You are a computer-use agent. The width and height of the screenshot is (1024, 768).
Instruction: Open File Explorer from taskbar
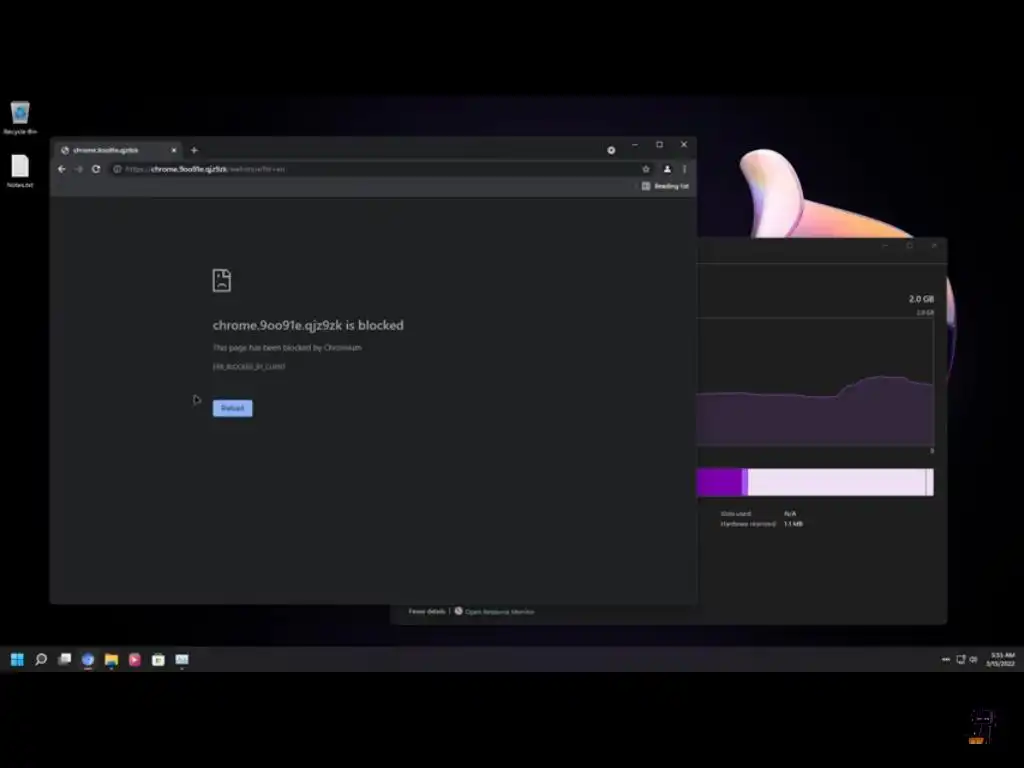point(112,660)
